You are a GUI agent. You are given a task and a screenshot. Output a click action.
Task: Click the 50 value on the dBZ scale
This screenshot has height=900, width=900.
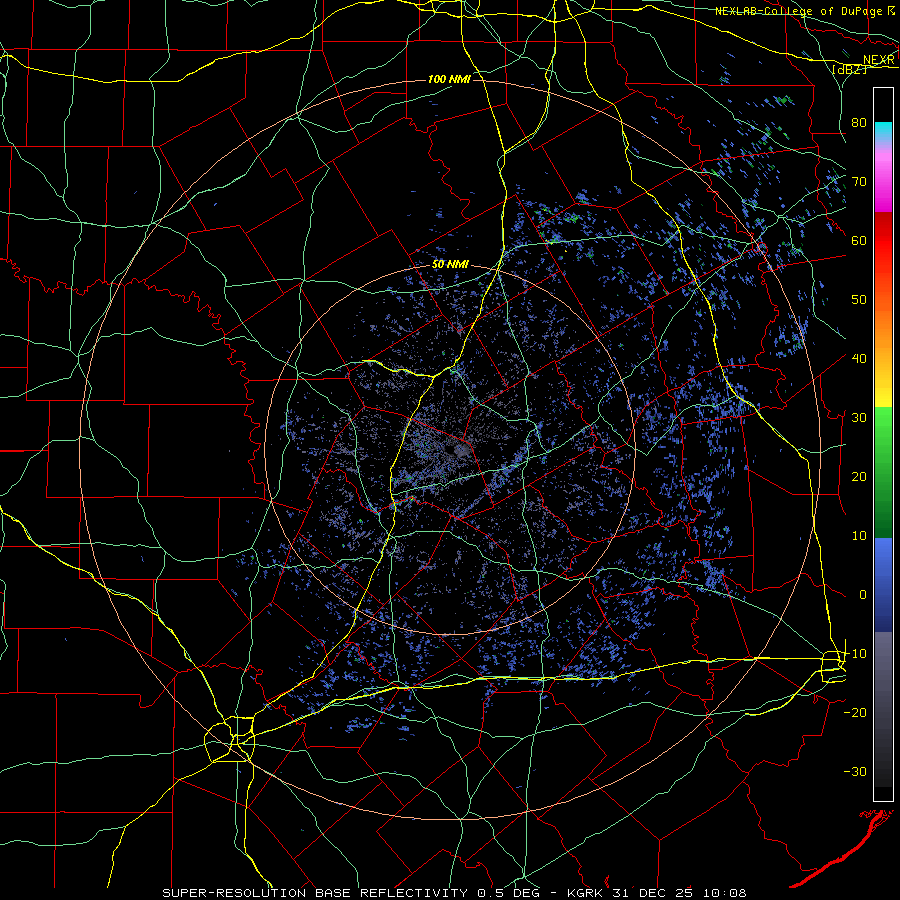click(x=859, y=300)
